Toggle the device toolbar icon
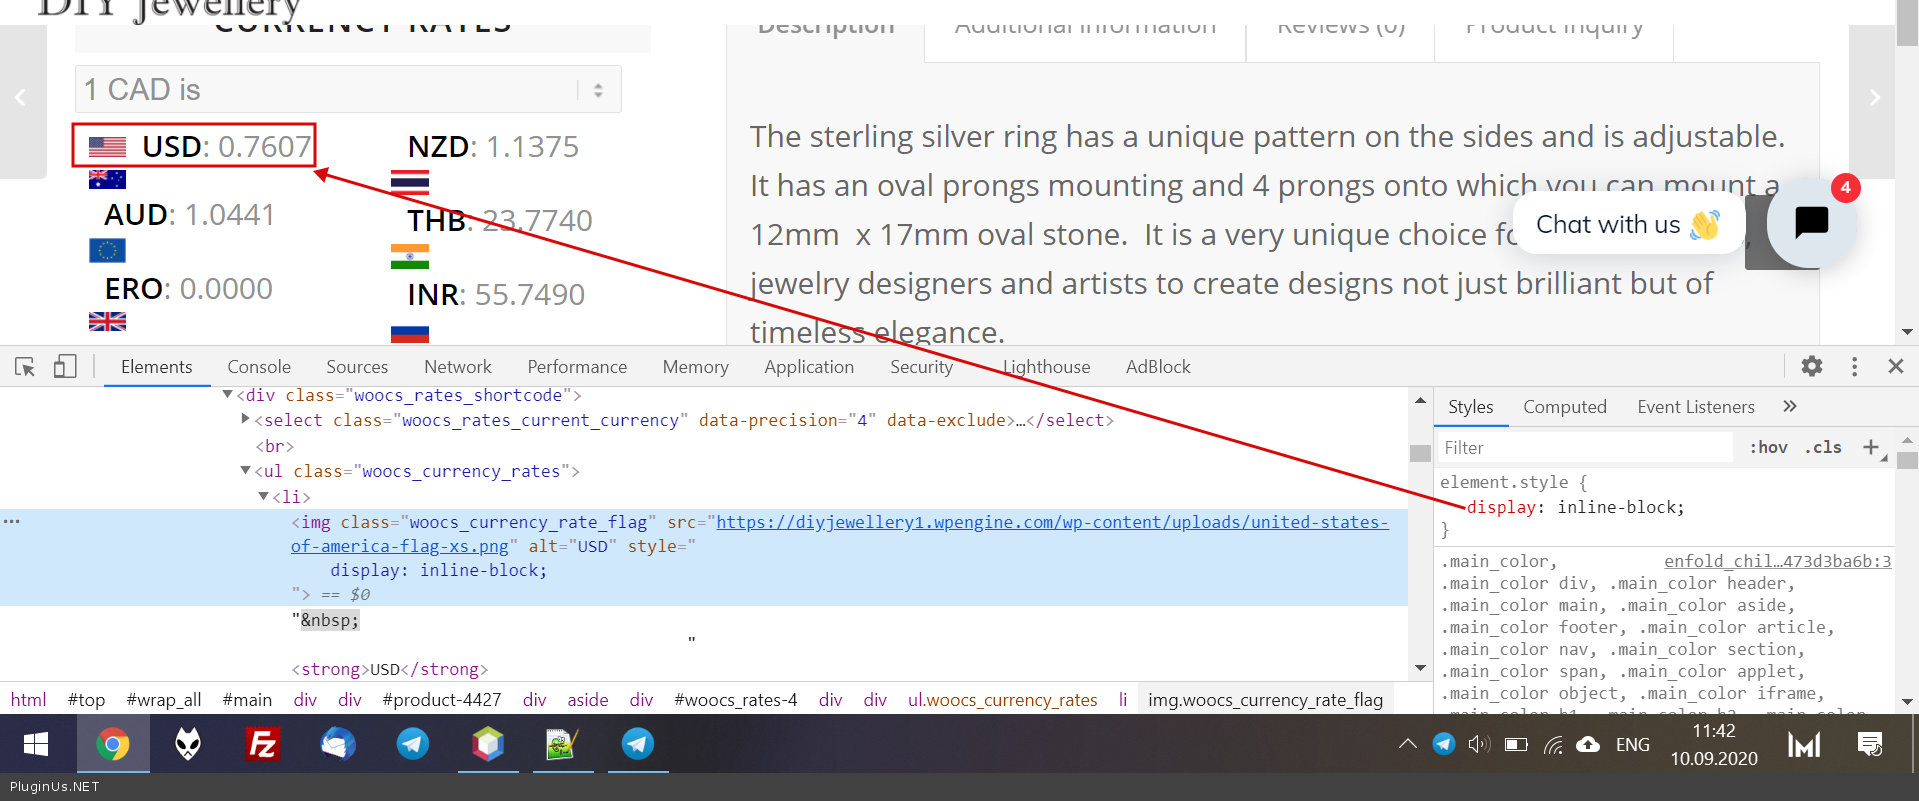1919x801 pixels. click(x=65, y=367)
